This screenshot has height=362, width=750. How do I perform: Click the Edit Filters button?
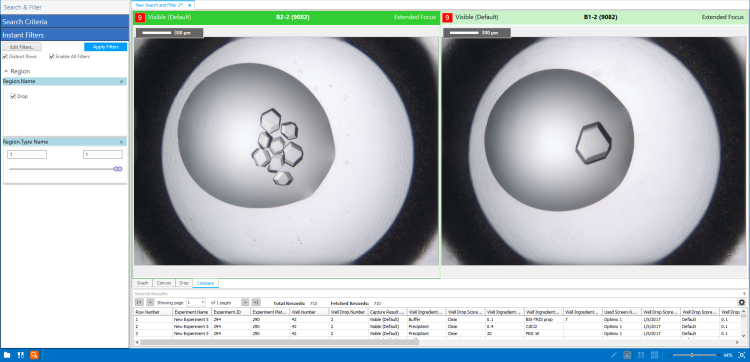[22, 47]
